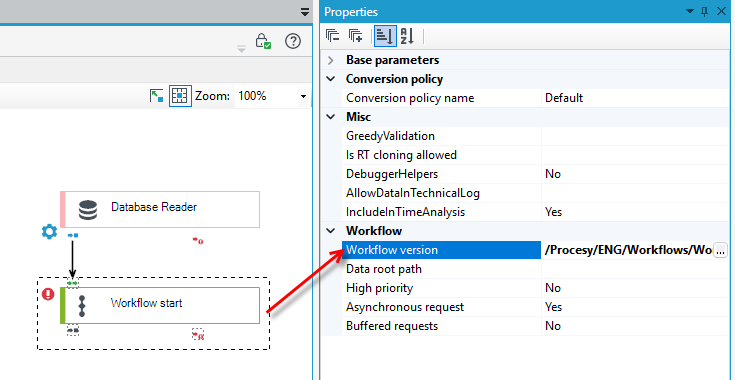Select the High priority property
This screenshot has height=380, width=735.
pos(442,288)
